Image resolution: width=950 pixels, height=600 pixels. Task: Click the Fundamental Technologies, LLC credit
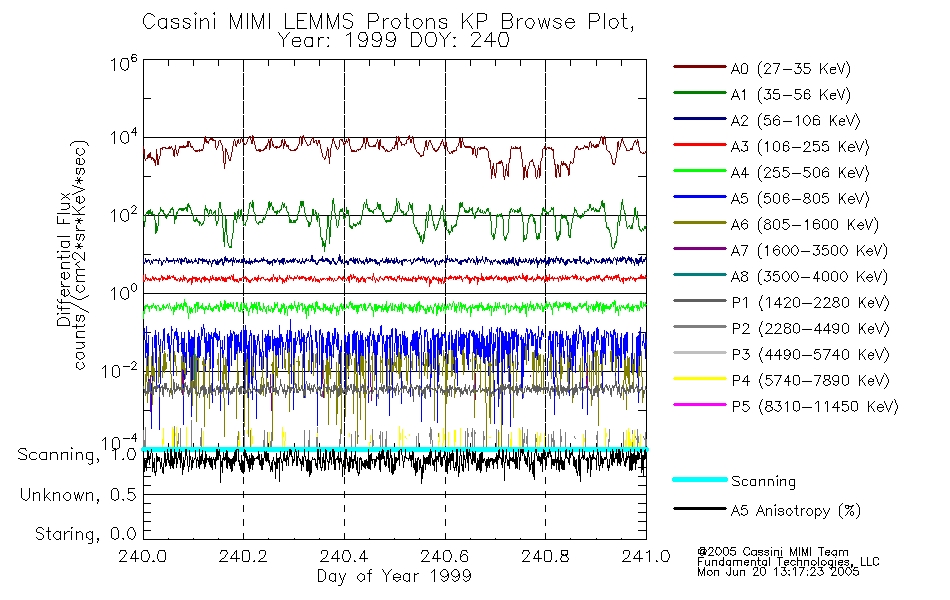(x=788, y=562)
